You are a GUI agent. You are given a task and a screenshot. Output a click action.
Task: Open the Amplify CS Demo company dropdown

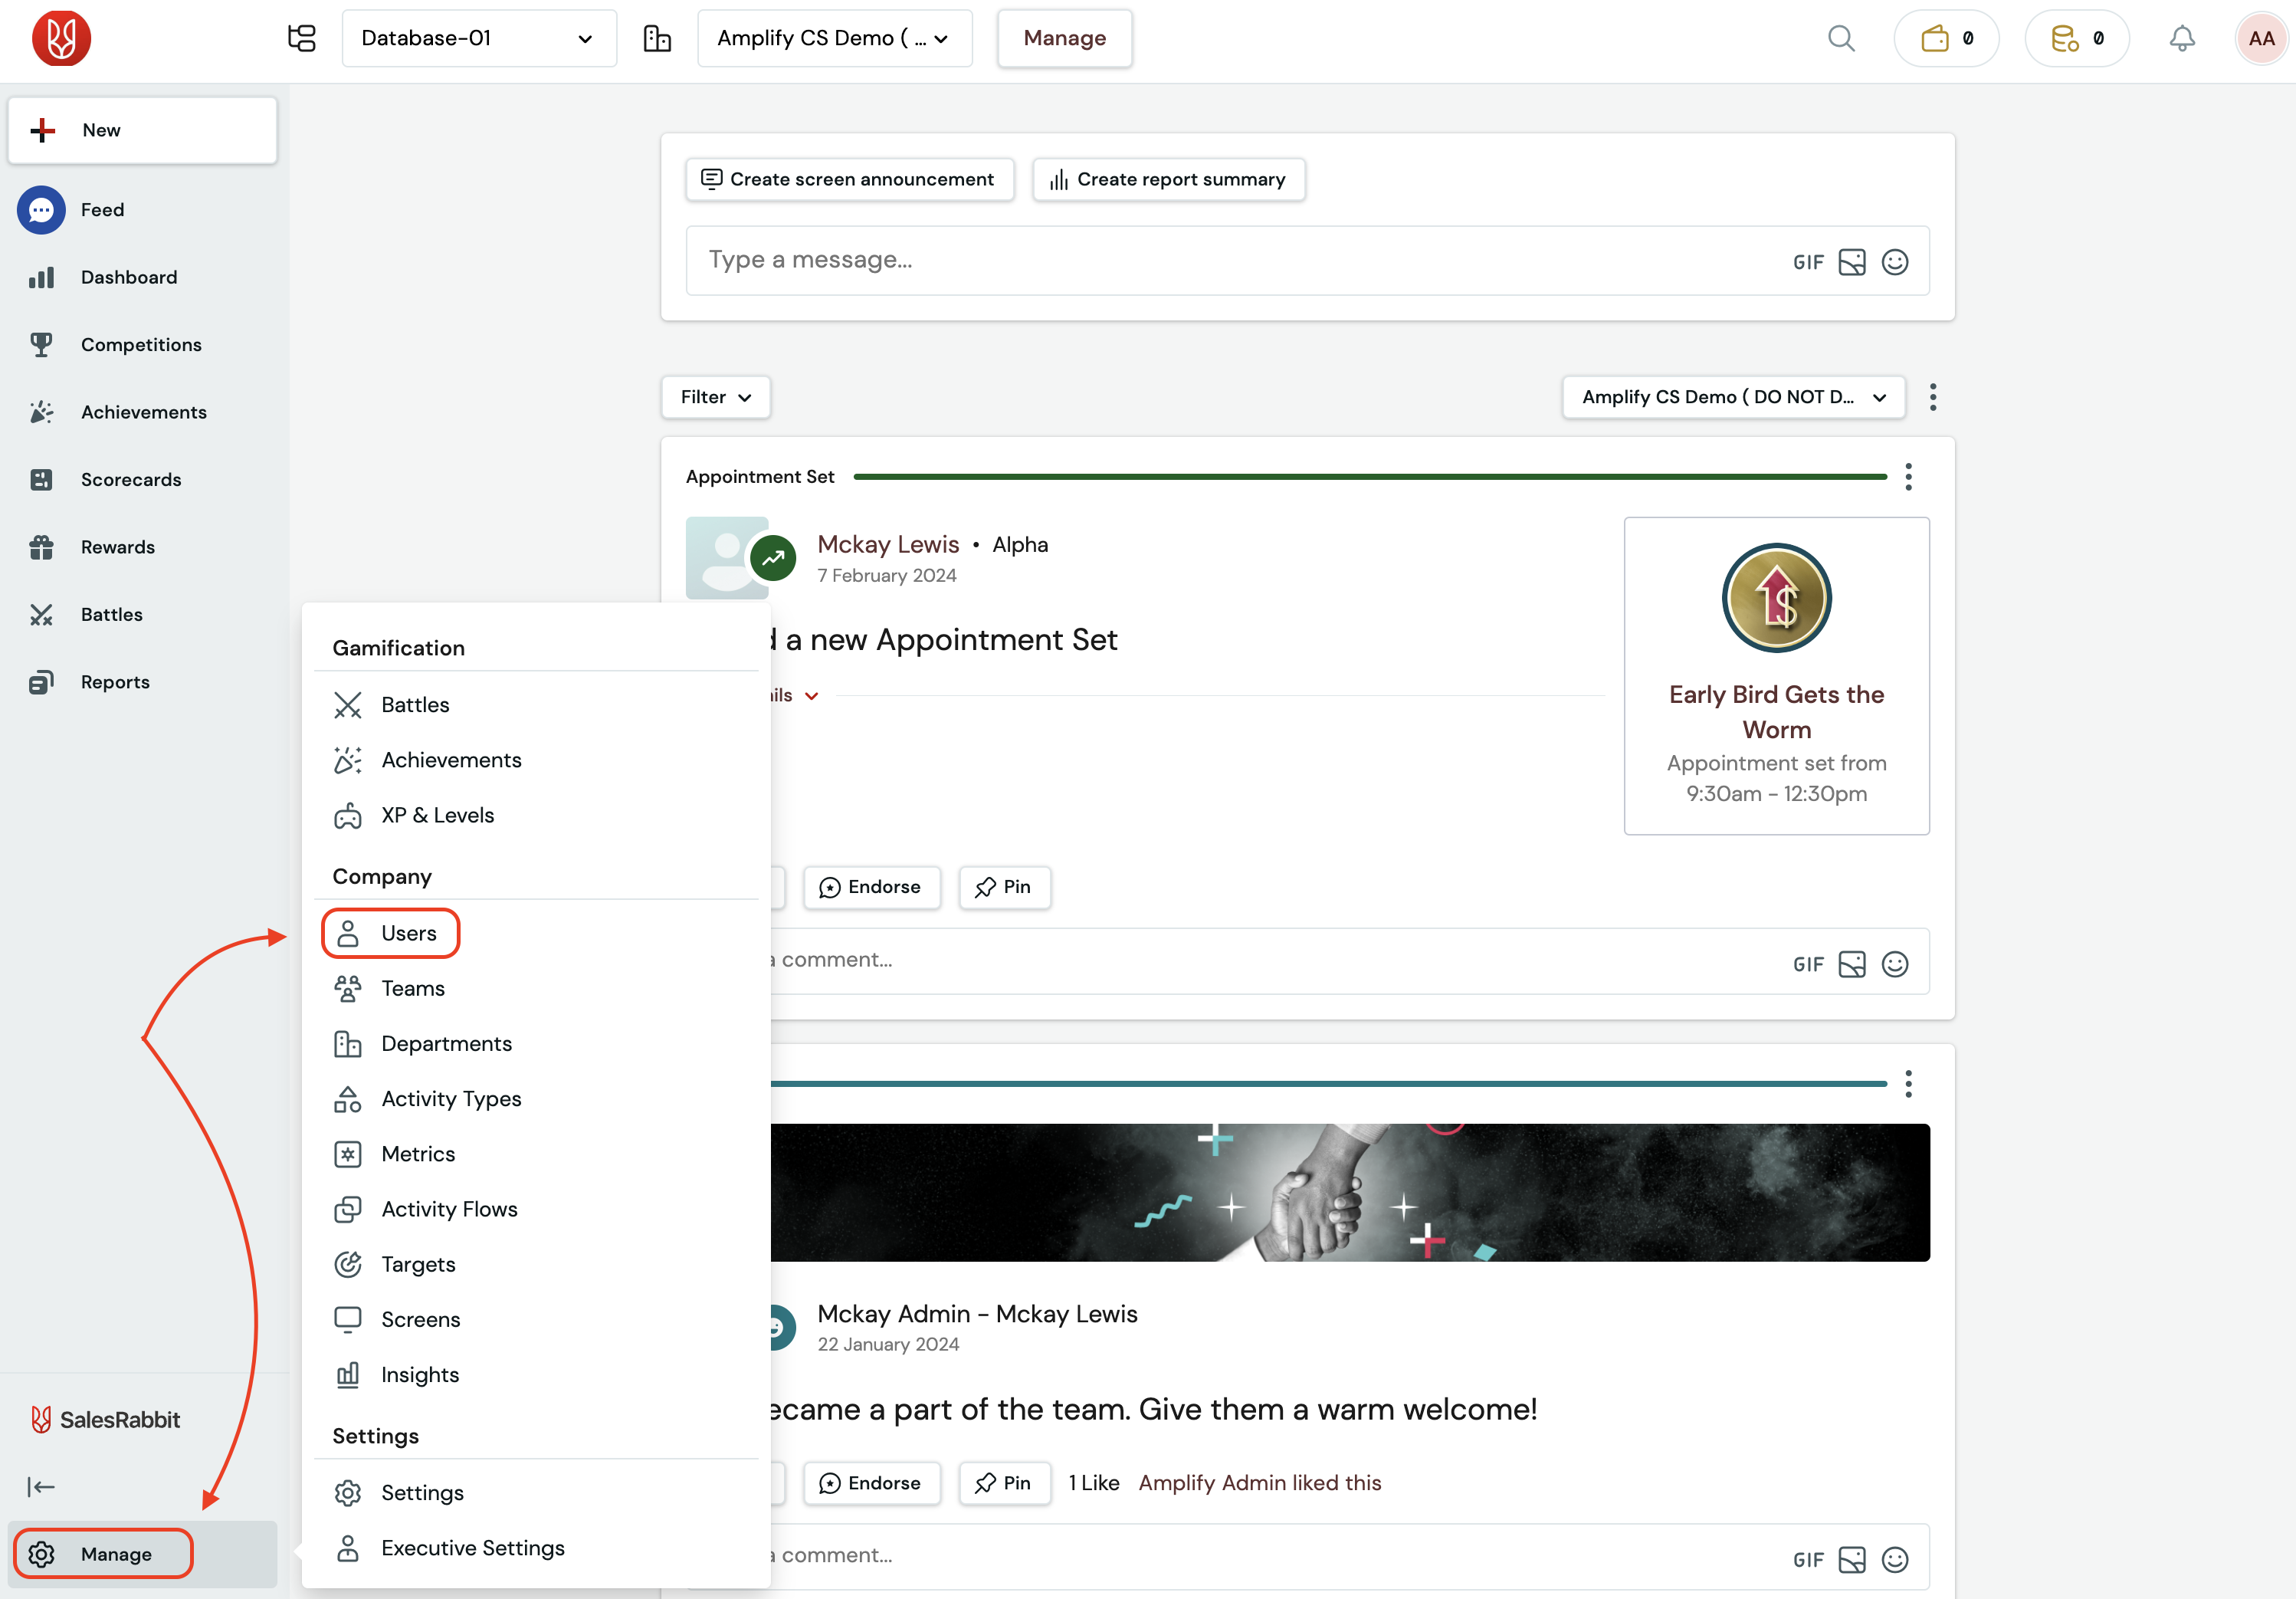pyautogui.click(x=834, y=38)
